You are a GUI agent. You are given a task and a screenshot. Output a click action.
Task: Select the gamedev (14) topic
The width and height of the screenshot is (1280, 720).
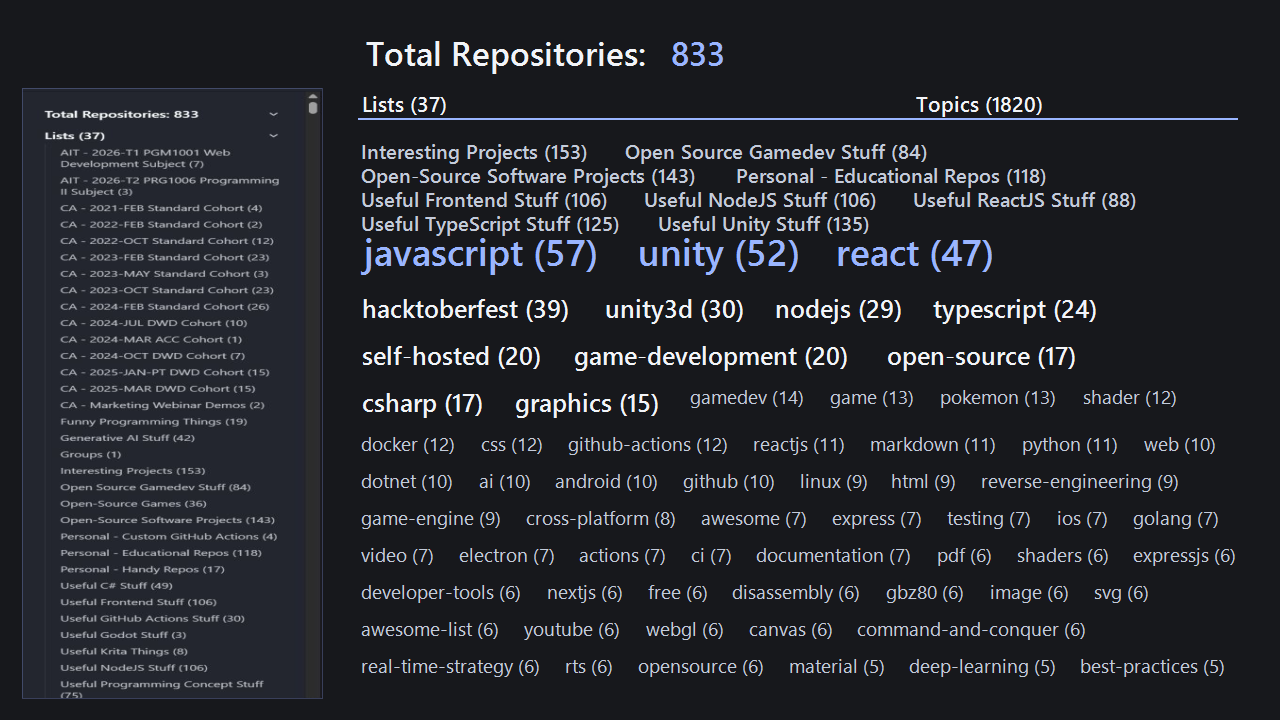(747, 398)
